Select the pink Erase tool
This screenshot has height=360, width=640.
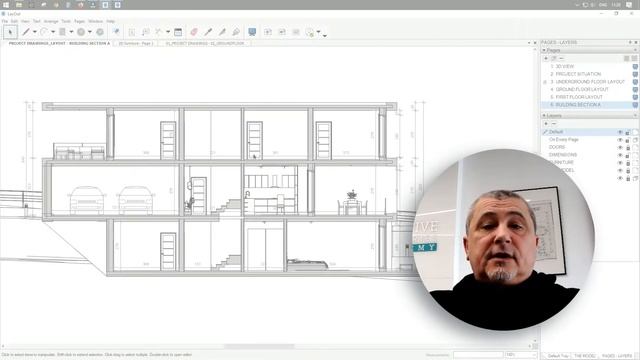194,32
